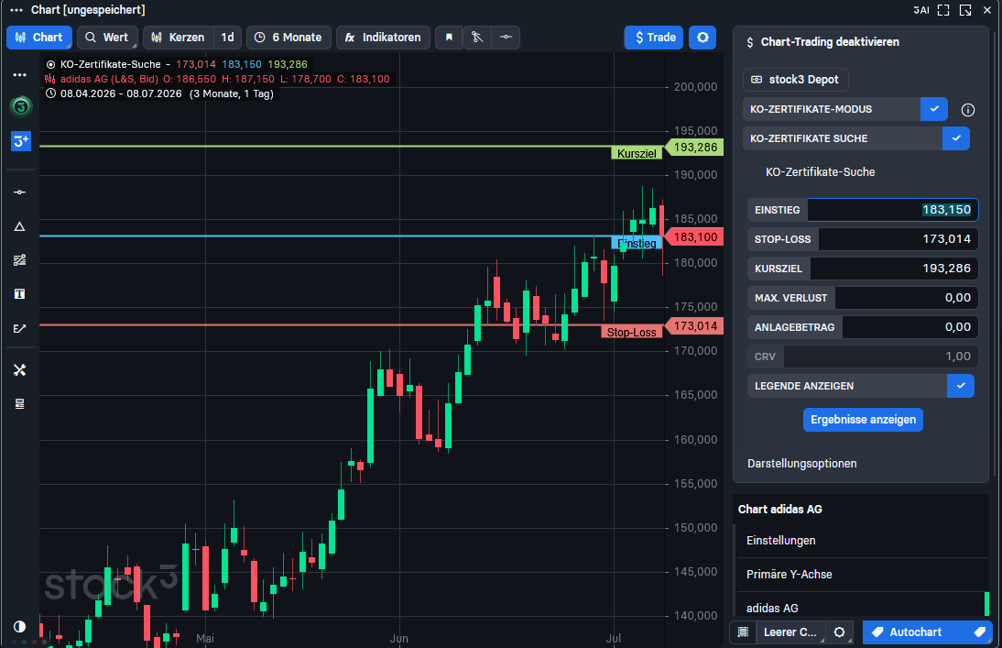This screenshot has height=648, width=1002.
Task: Open the Indikatoren menu
Action: coord(383,37)
